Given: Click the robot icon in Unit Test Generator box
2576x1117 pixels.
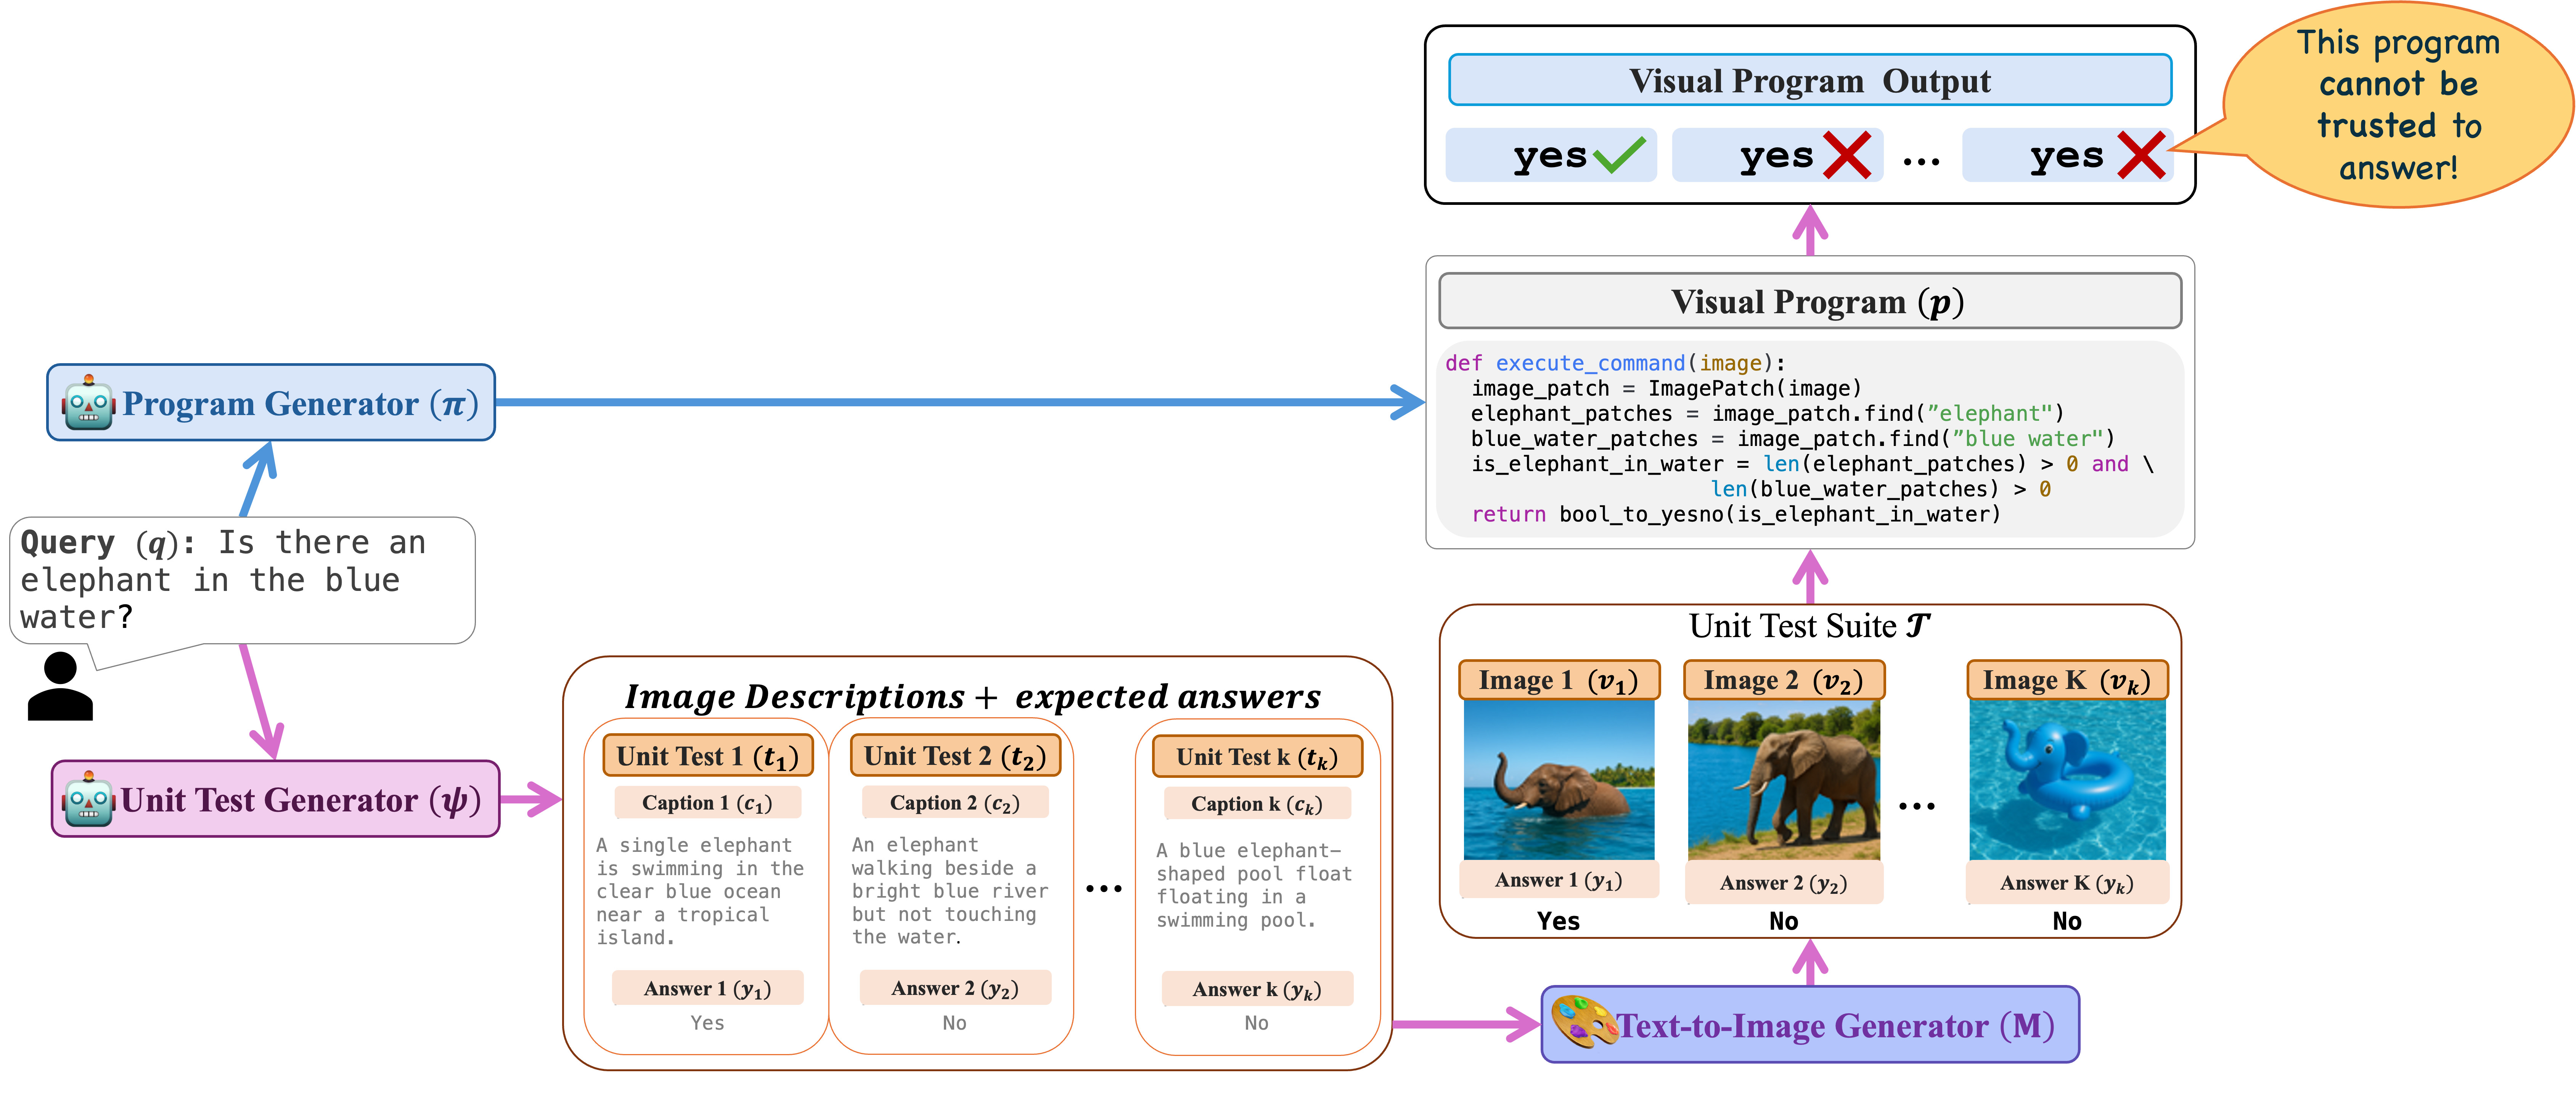Looking at the screenshot, I should click(x=88, y=799).
